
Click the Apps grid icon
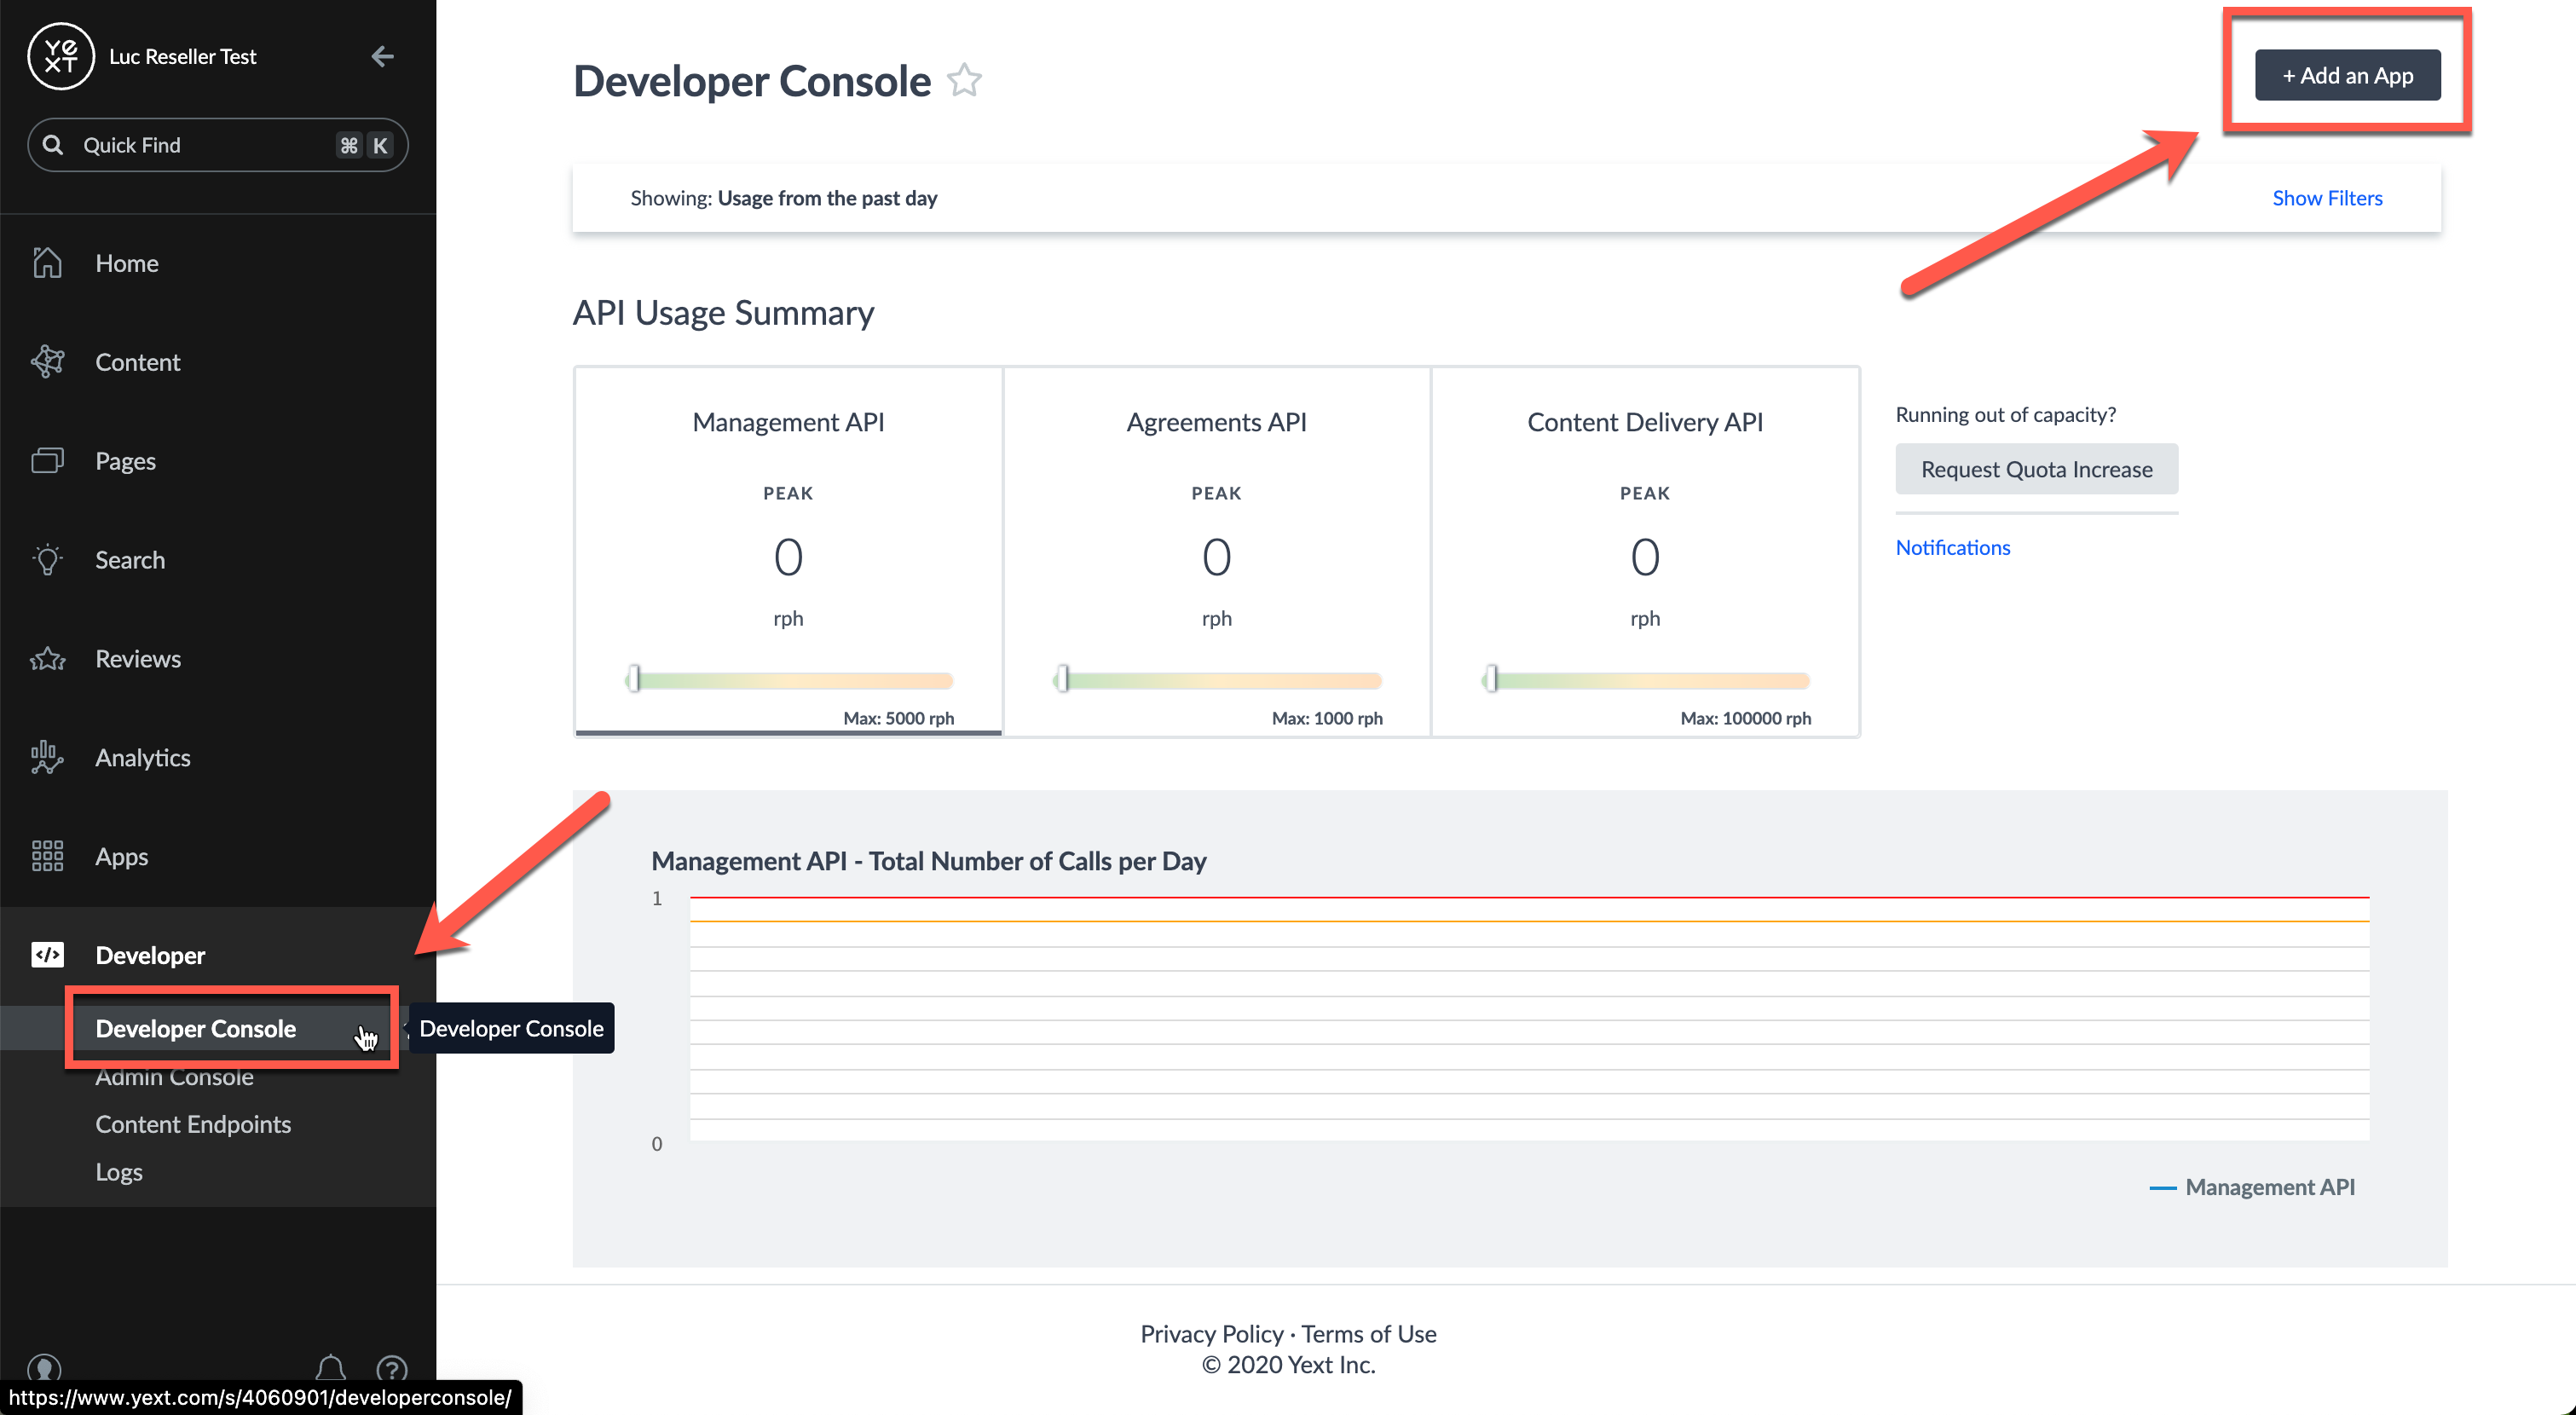(47, 856)
